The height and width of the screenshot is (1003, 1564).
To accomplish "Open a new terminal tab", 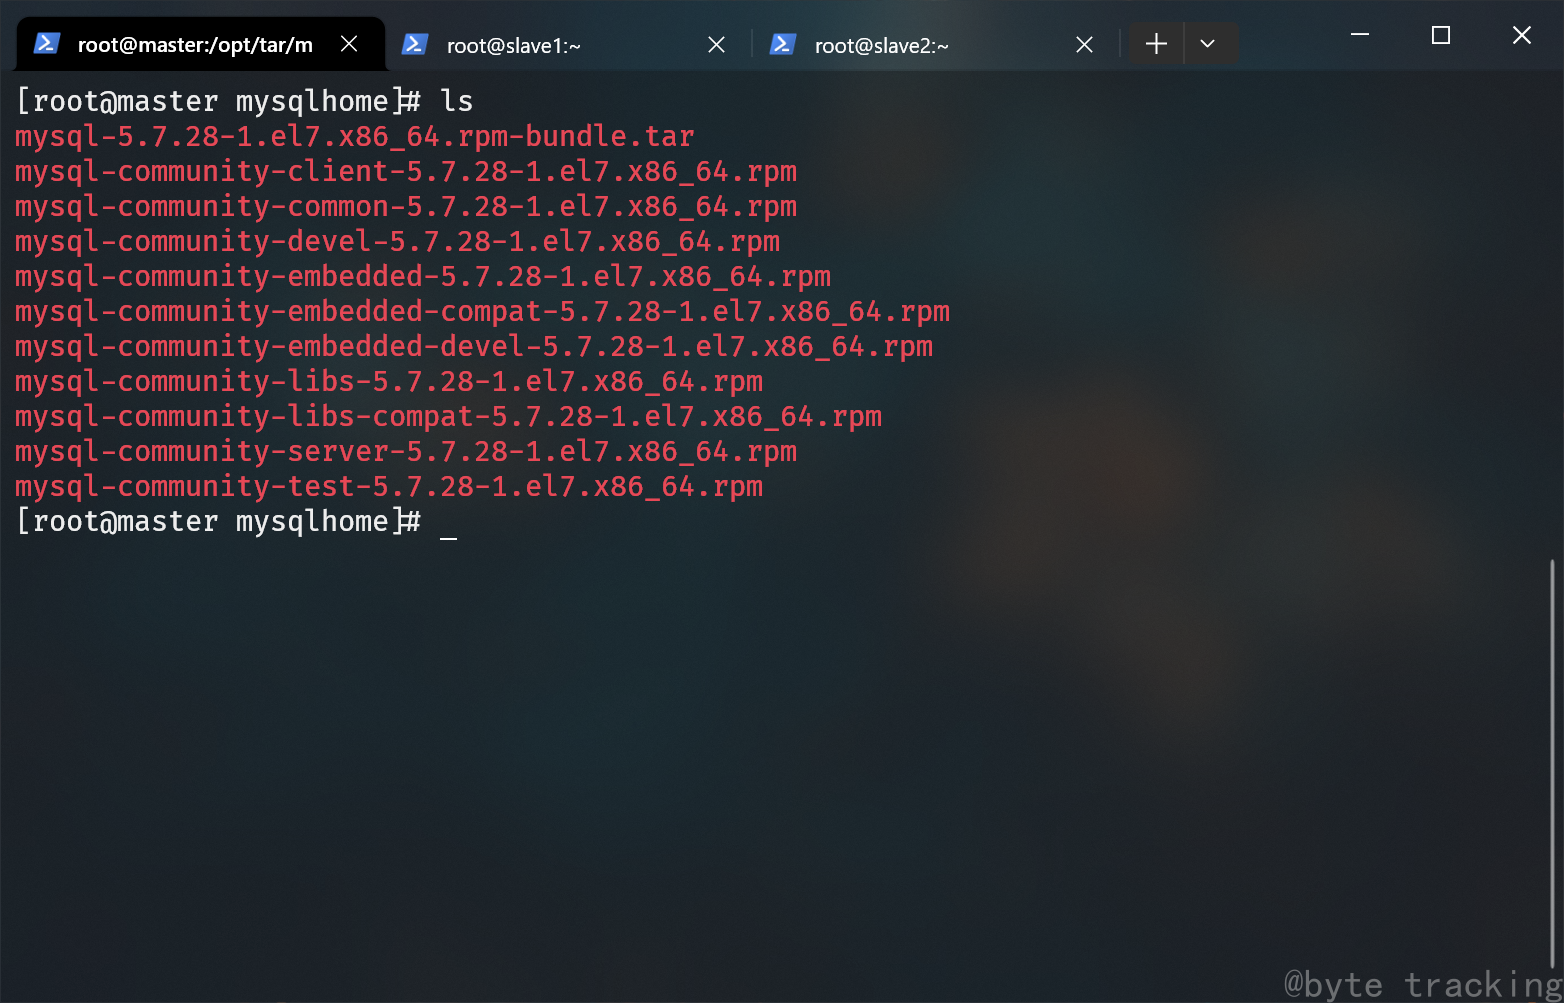I will (x=1156, y=44).
